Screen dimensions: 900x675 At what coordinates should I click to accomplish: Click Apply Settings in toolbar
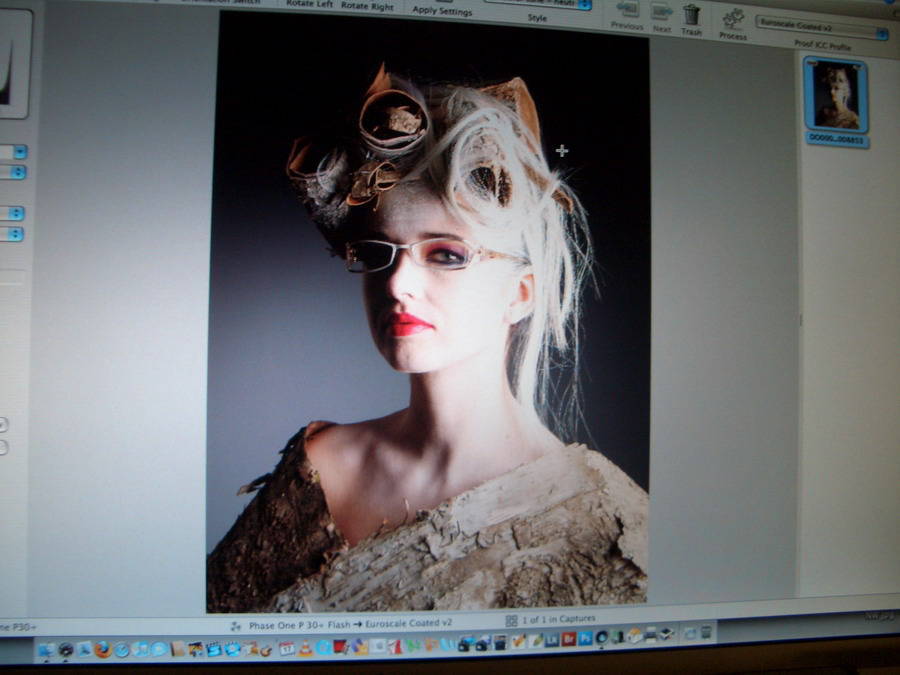click(443, 10)
